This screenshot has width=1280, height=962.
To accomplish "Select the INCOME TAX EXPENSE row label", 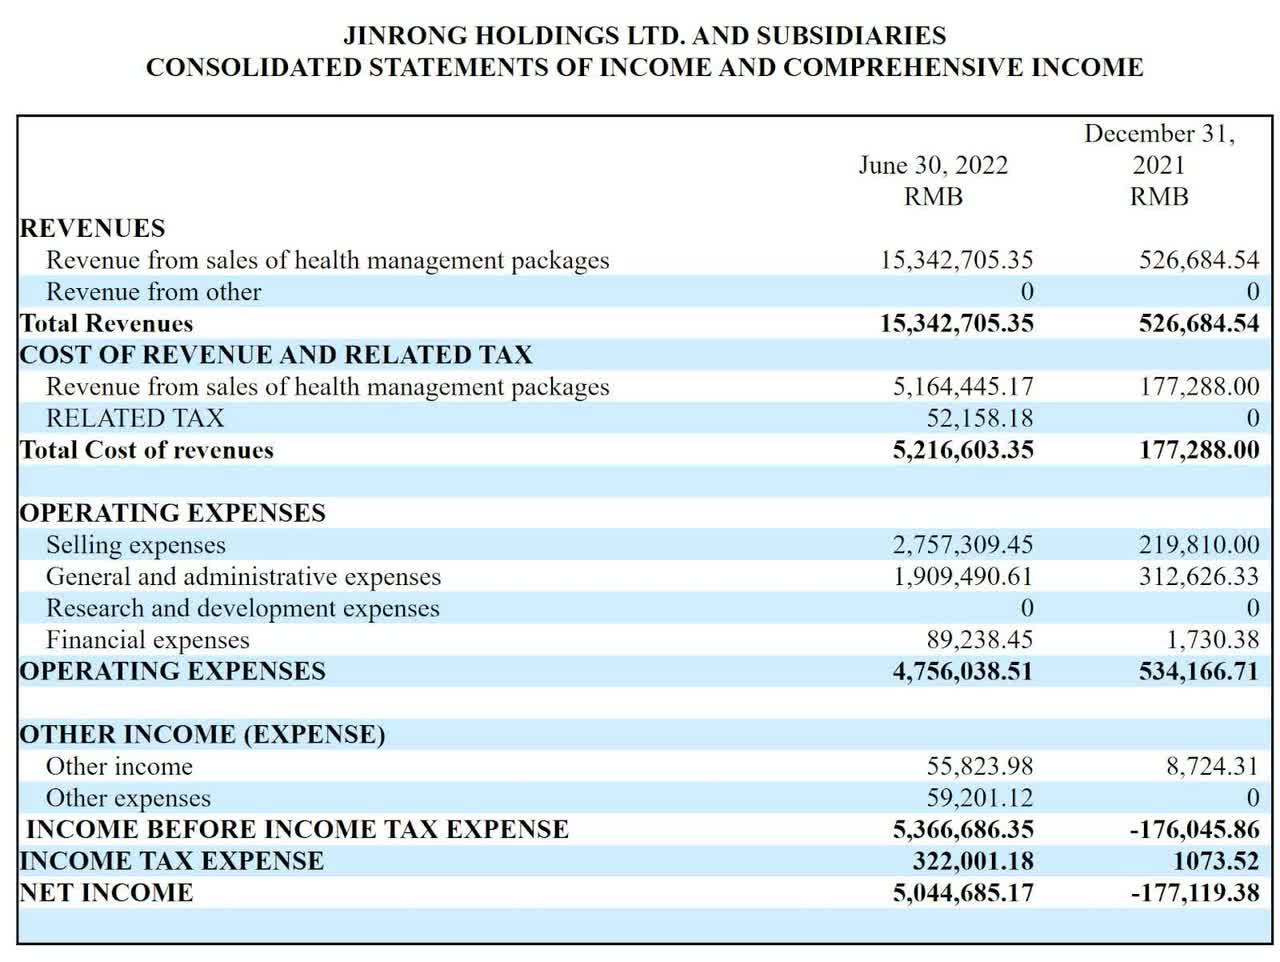I will coord(172,861).
